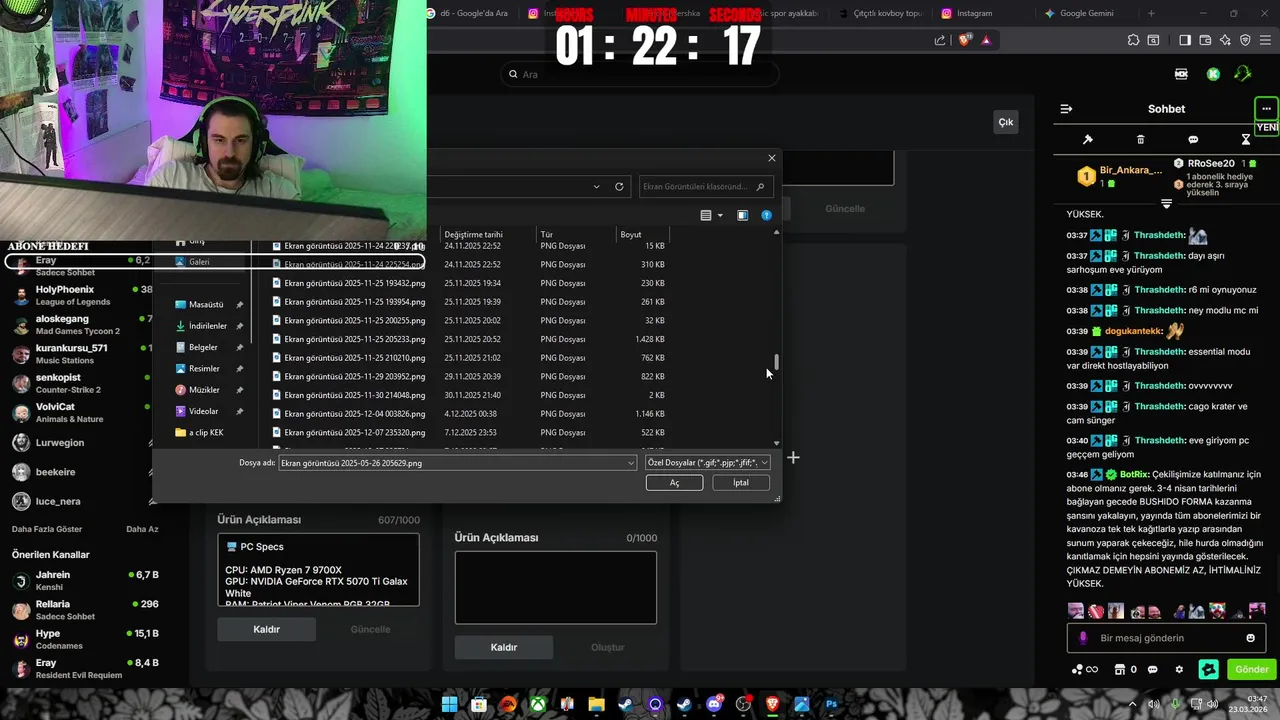
Task: Click the green Gönder send button
Action: coord(1251,670)
